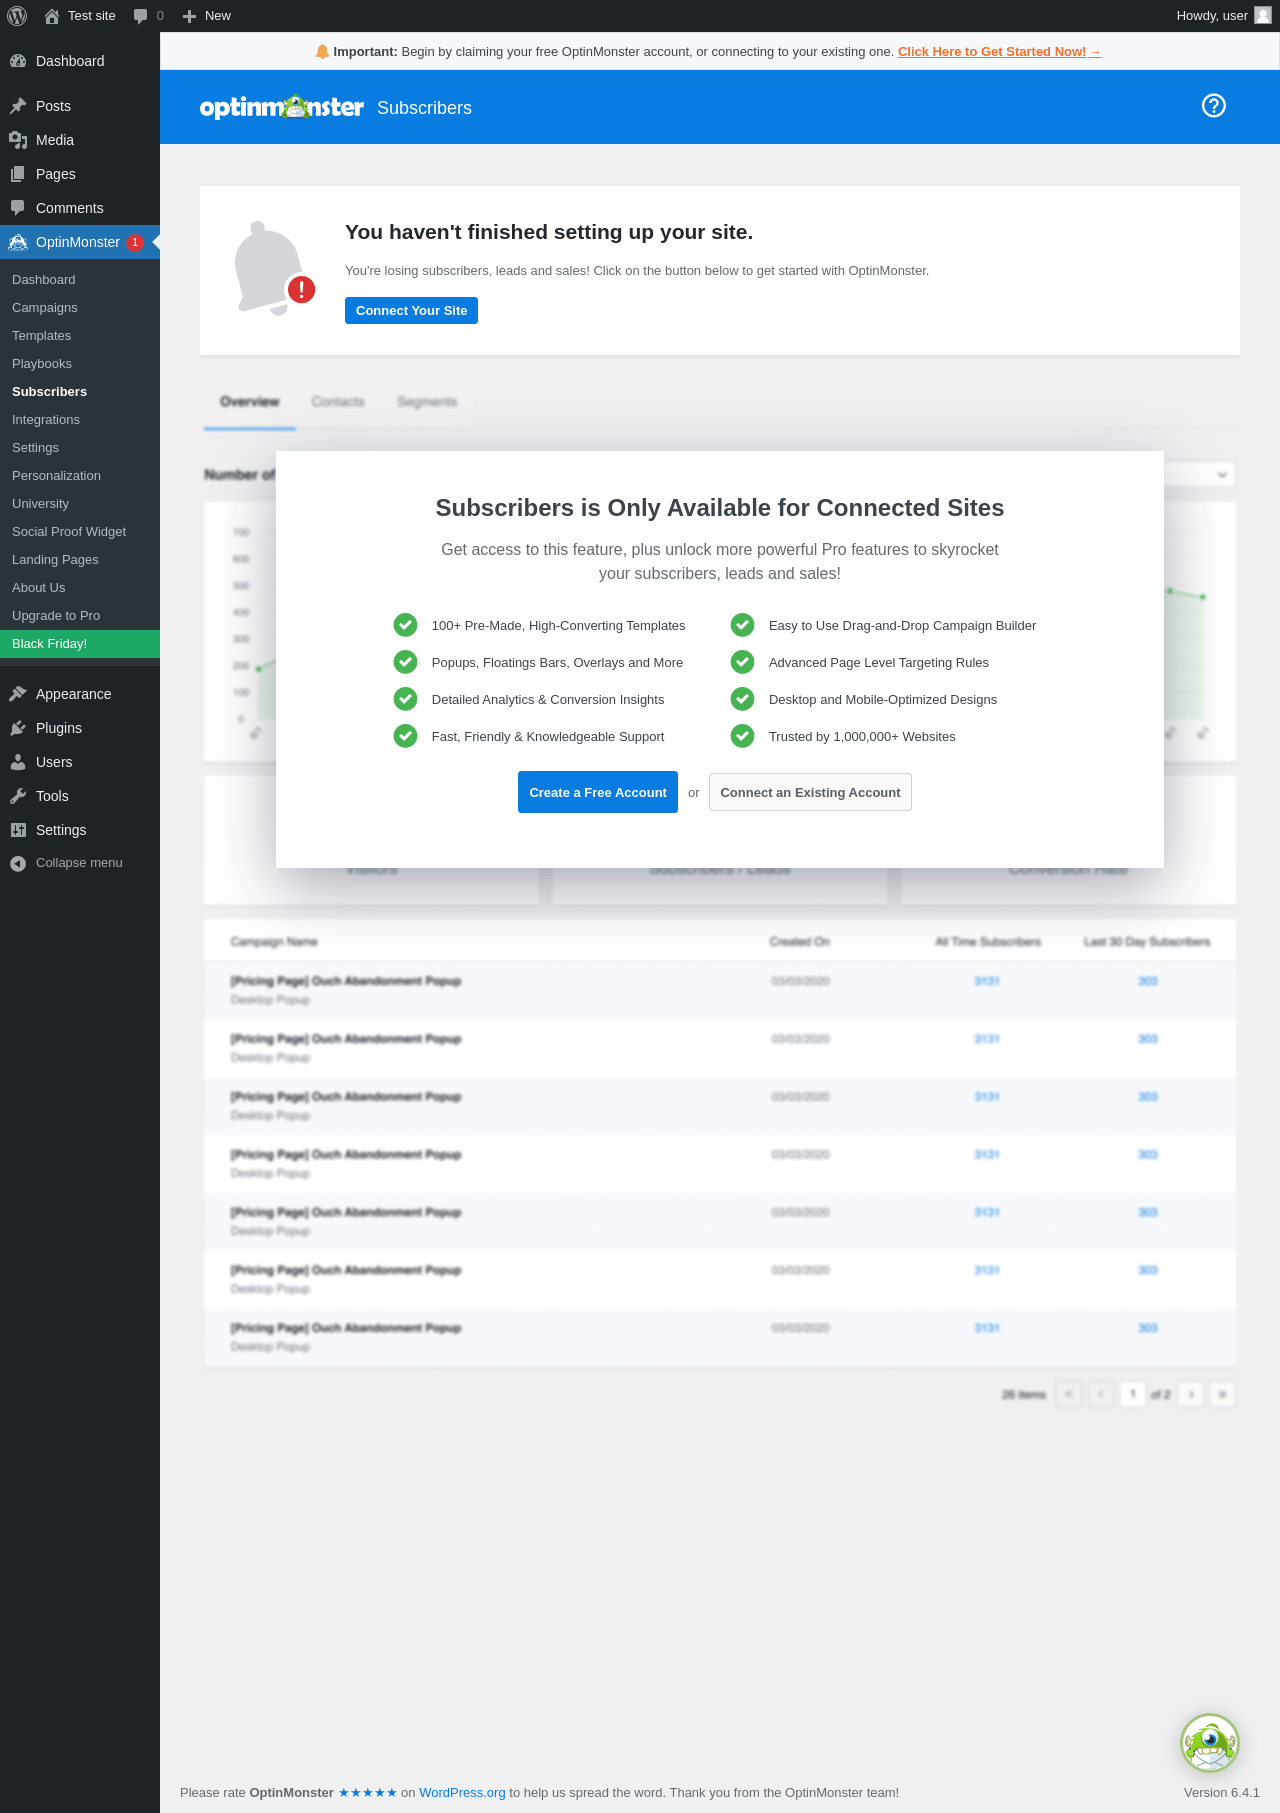Go to Campaigns submenu item
This screenshot has width=1280, height=1813.
coord(80,308)
